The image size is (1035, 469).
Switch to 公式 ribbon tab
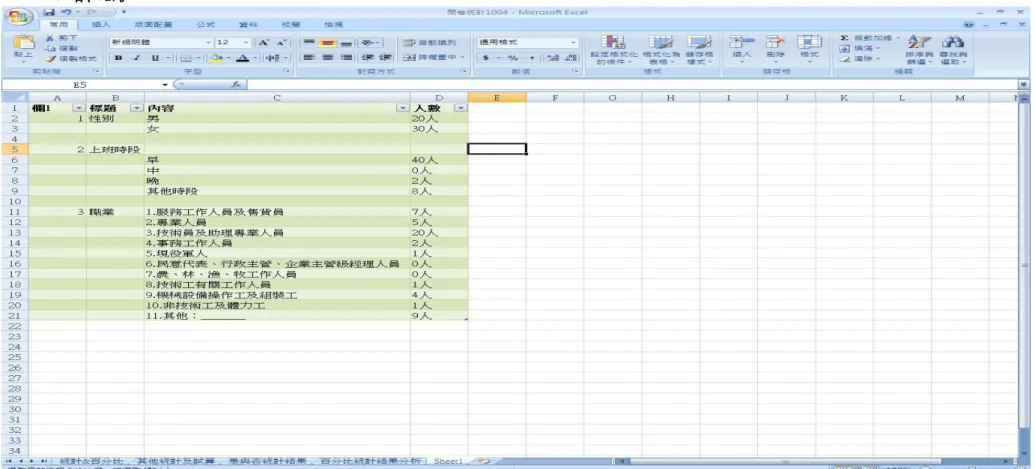(205, 24)
